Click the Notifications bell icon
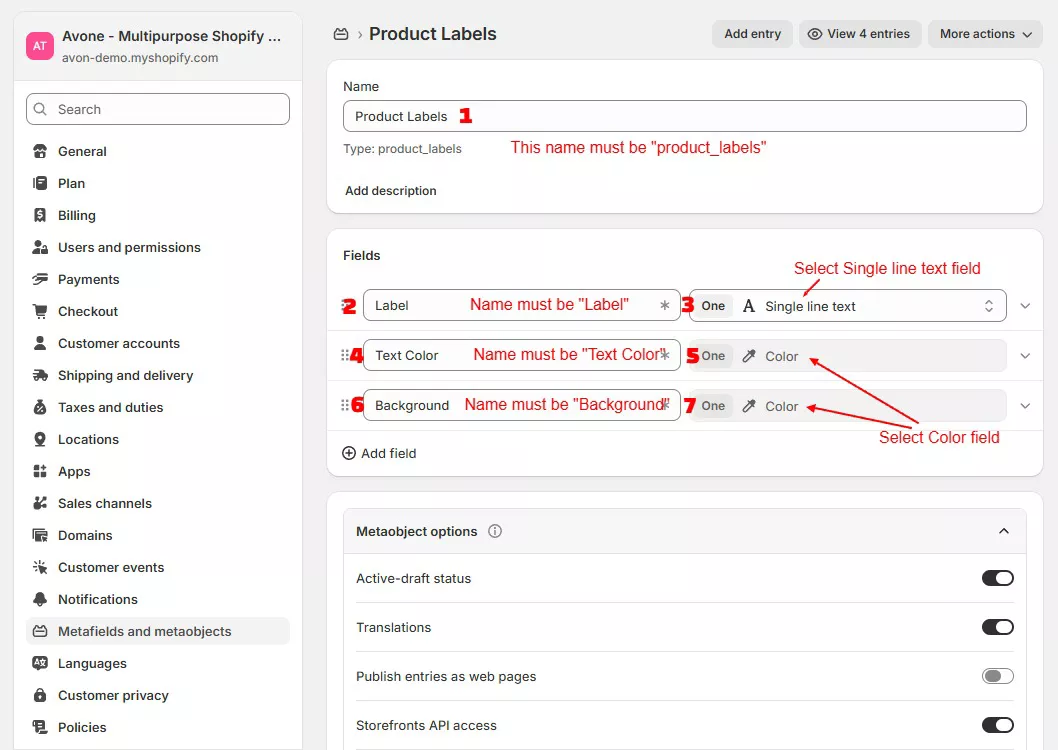This screenshot has height=750, width=1058. coord(40,600)
